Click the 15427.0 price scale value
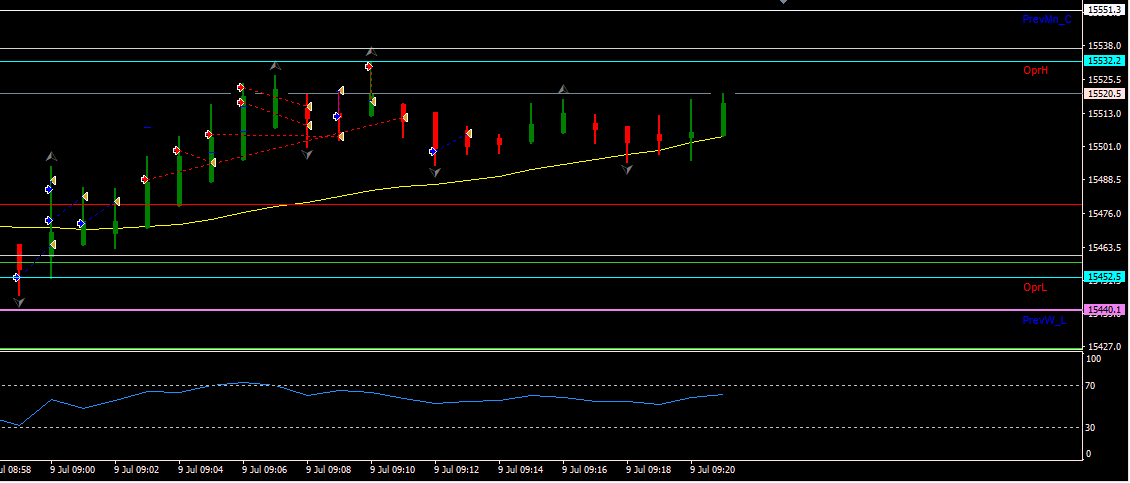This screenshot has width=1130, height=483. pos(1105,346)
